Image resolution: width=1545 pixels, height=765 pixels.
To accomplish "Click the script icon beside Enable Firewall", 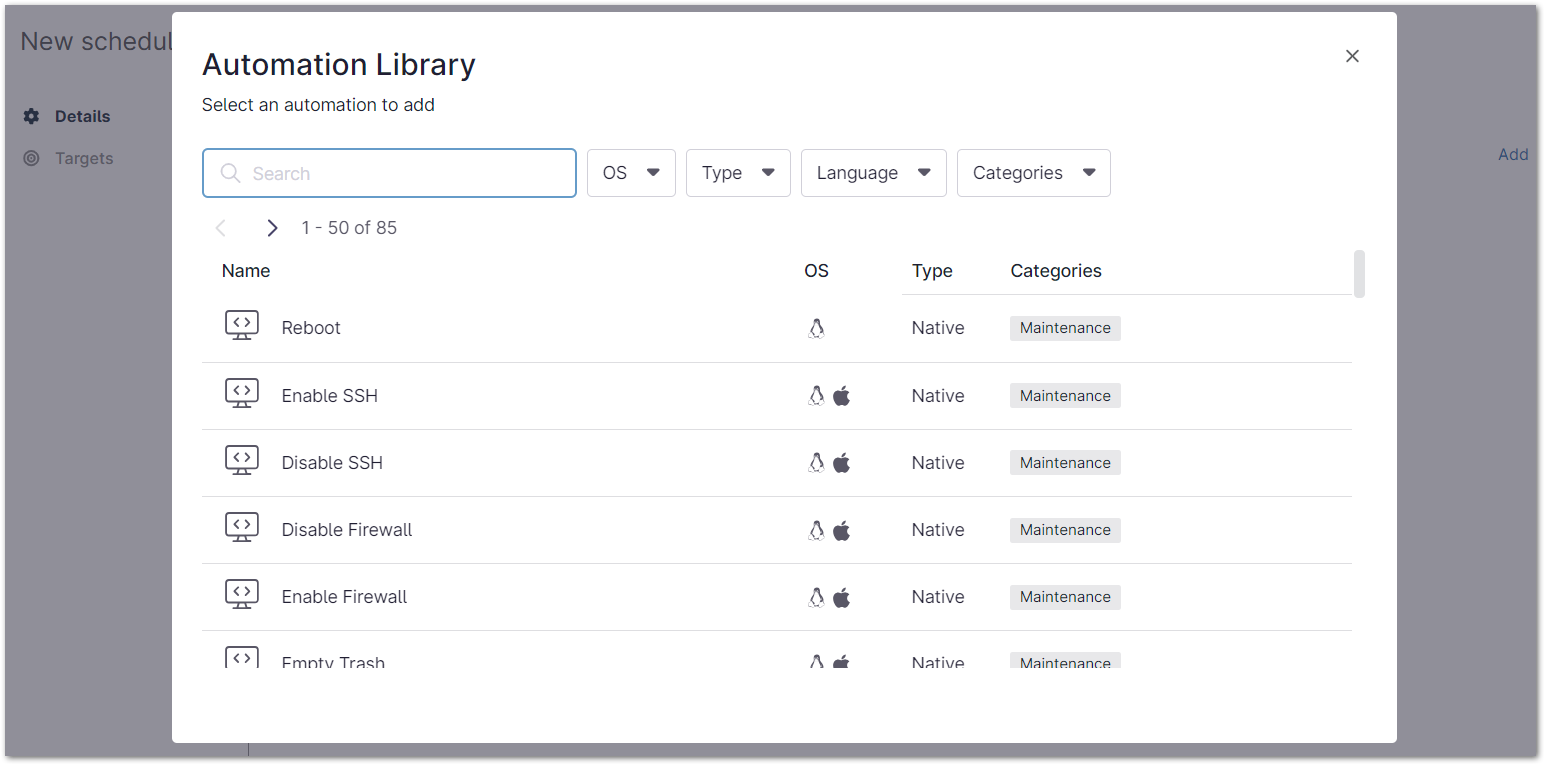I will click(241, 595).
